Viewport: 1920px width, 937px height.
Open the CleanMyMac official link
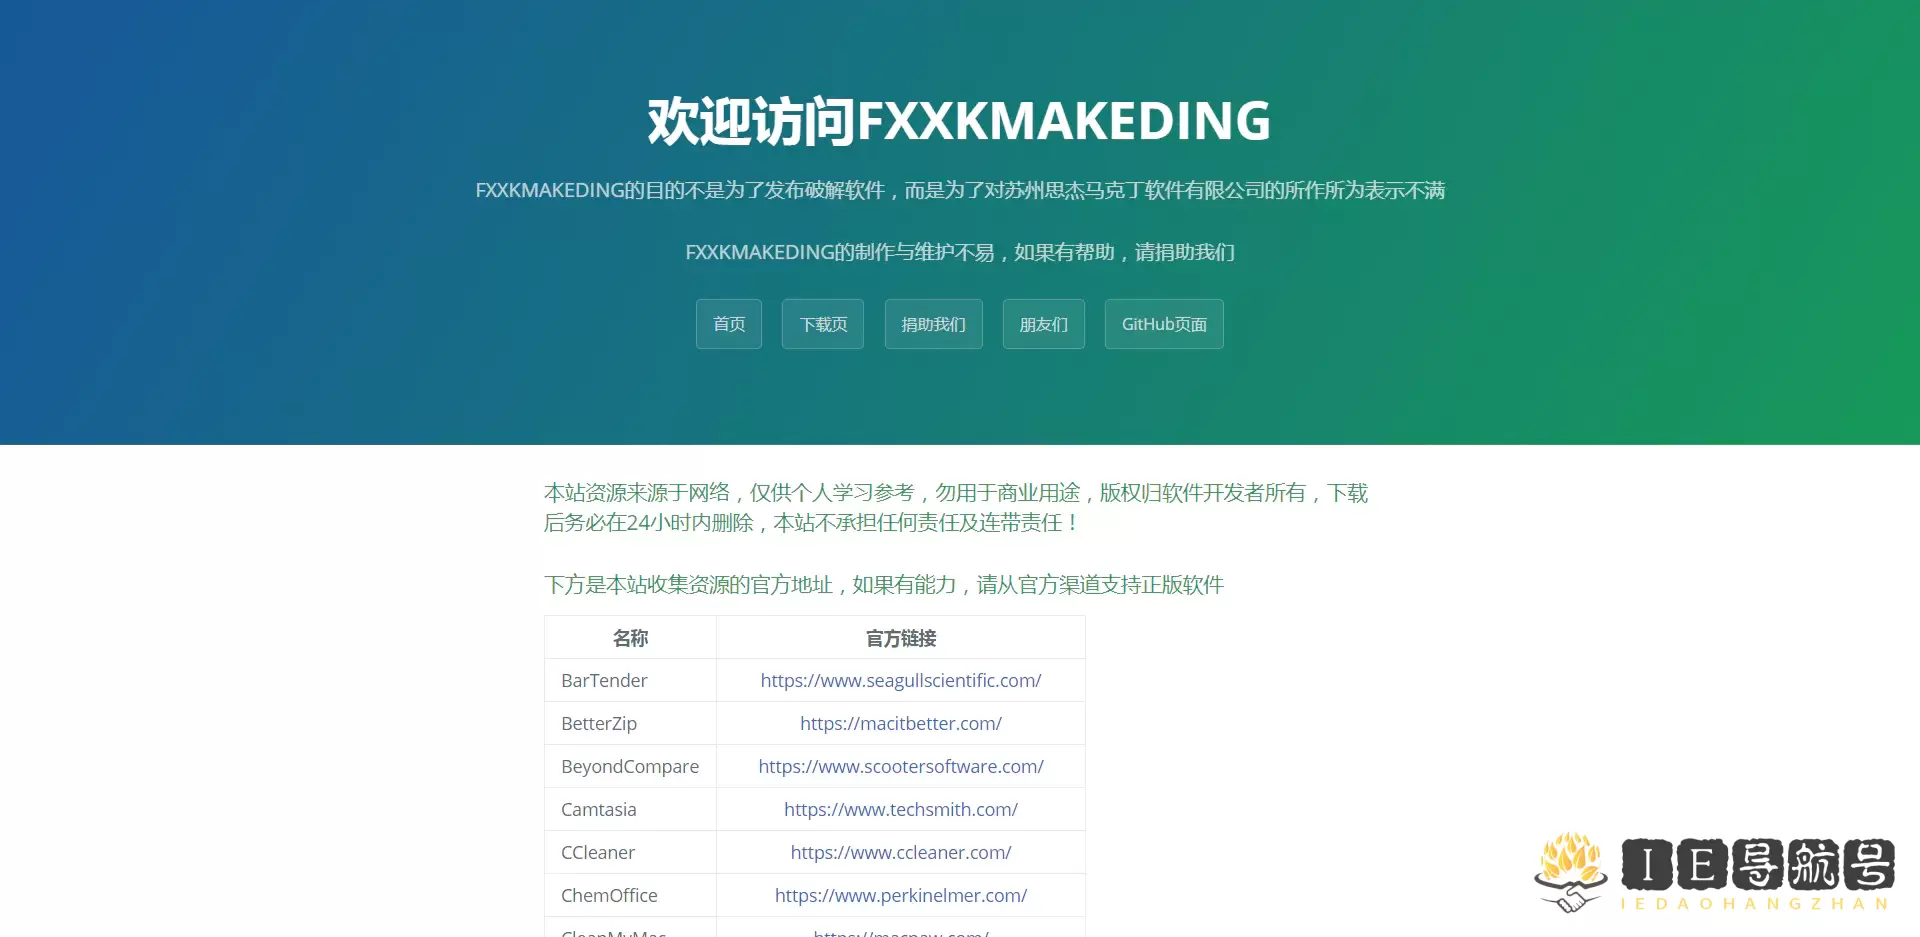pos(900,931)
